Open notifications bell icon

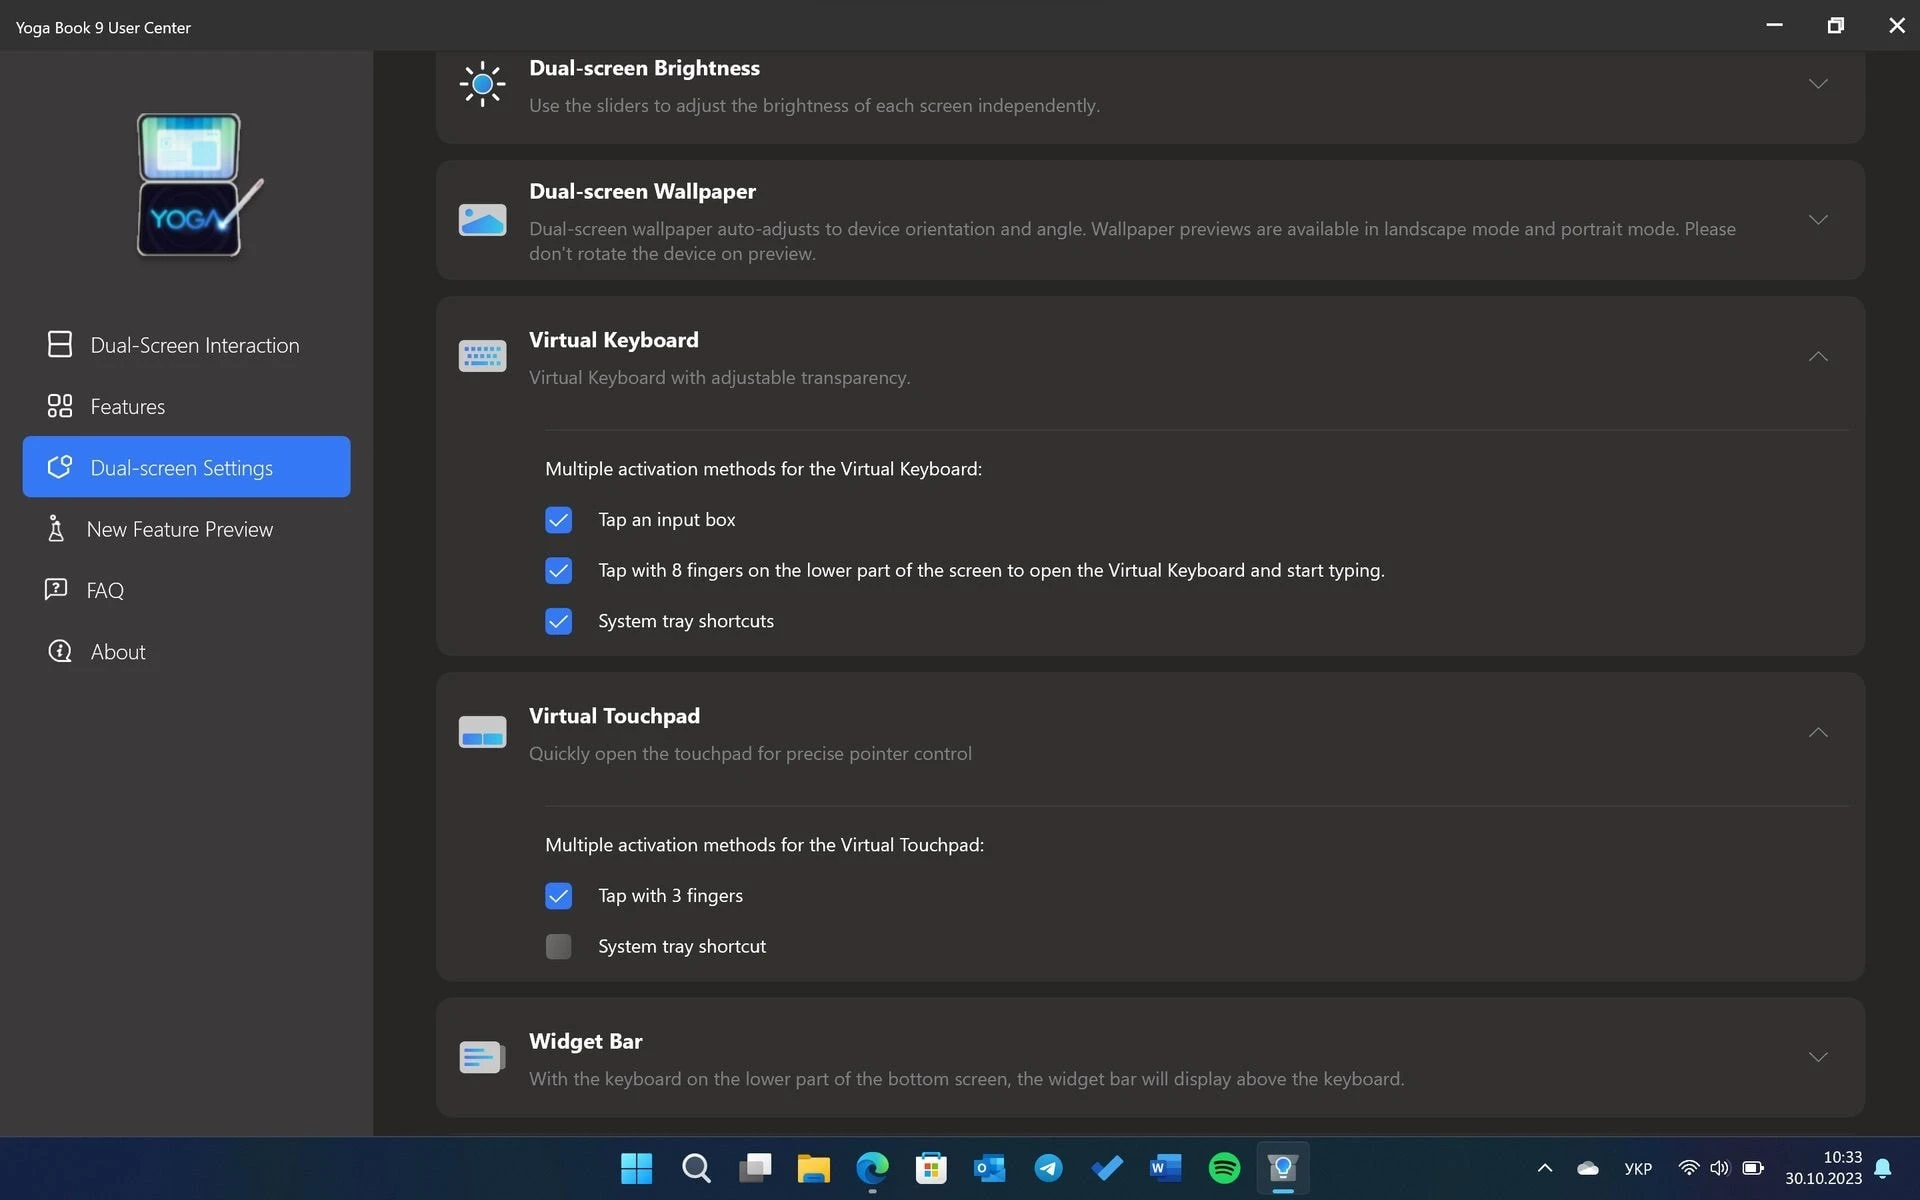[1883, 1168]
